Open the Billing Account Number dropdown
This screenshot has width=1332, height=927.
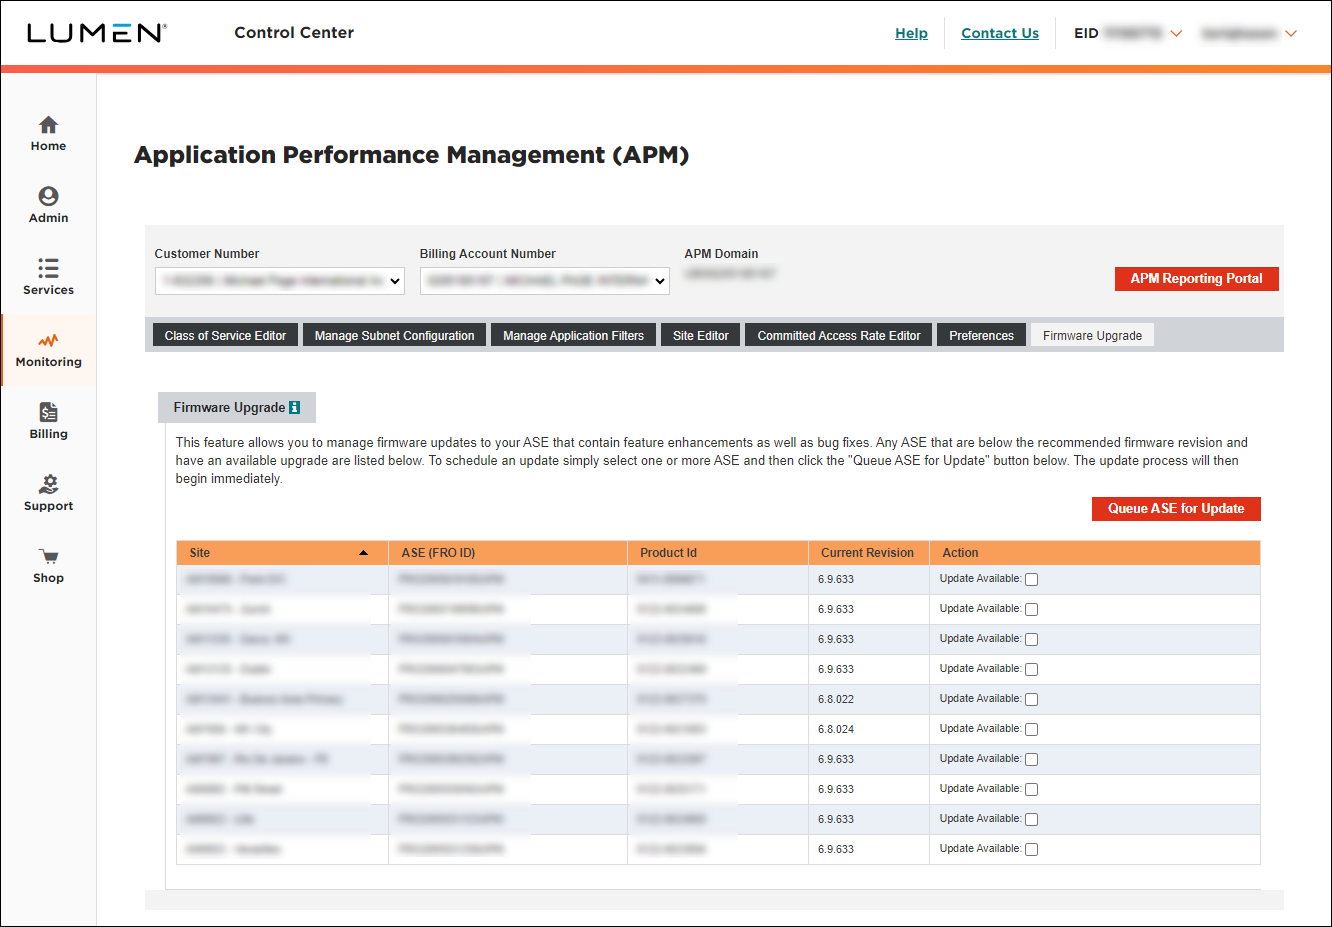click(x=545, y=281)
